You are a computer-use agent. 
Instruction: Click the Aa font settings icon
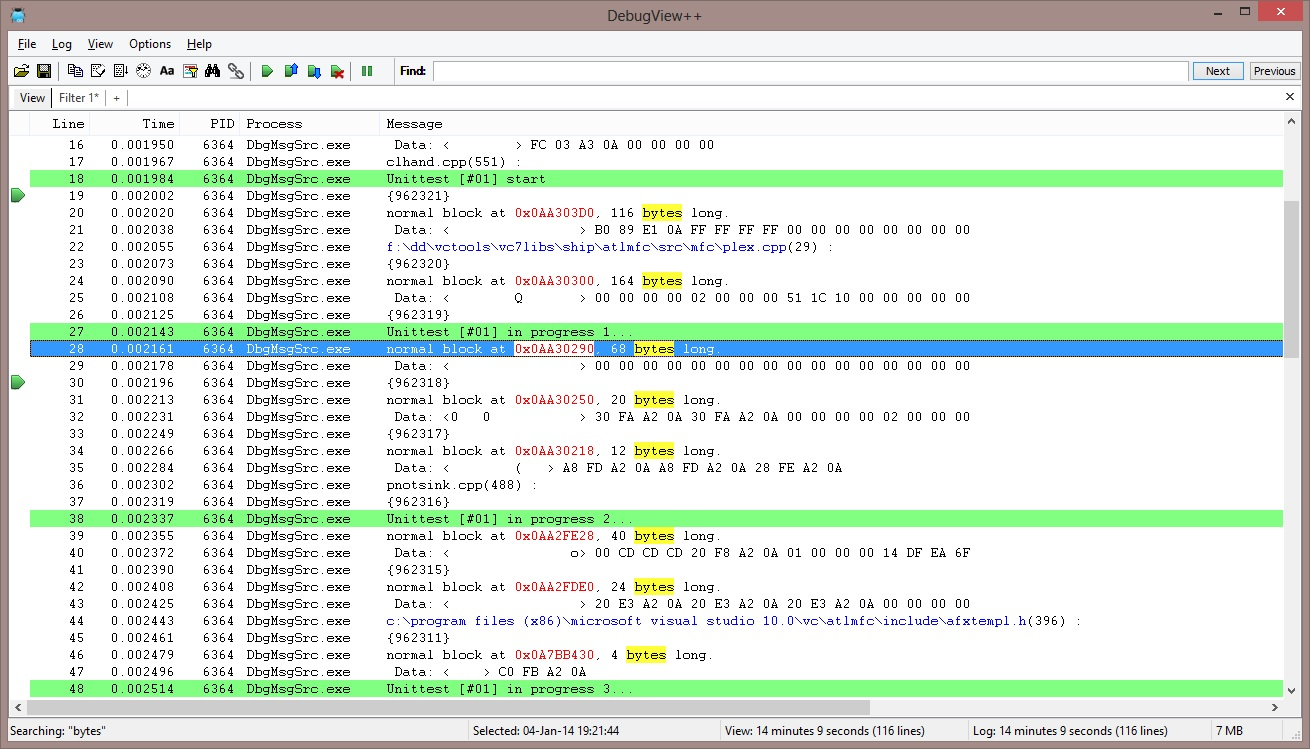[166, 70]
